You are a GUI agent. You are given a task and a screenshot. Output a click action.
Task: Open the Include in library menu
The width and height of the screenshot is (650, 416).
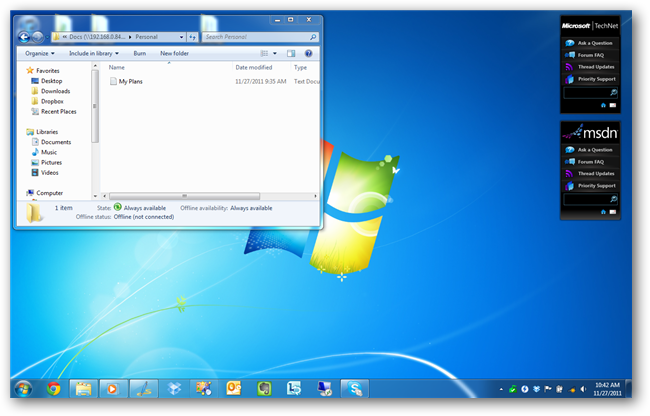[x=94, y=53]
